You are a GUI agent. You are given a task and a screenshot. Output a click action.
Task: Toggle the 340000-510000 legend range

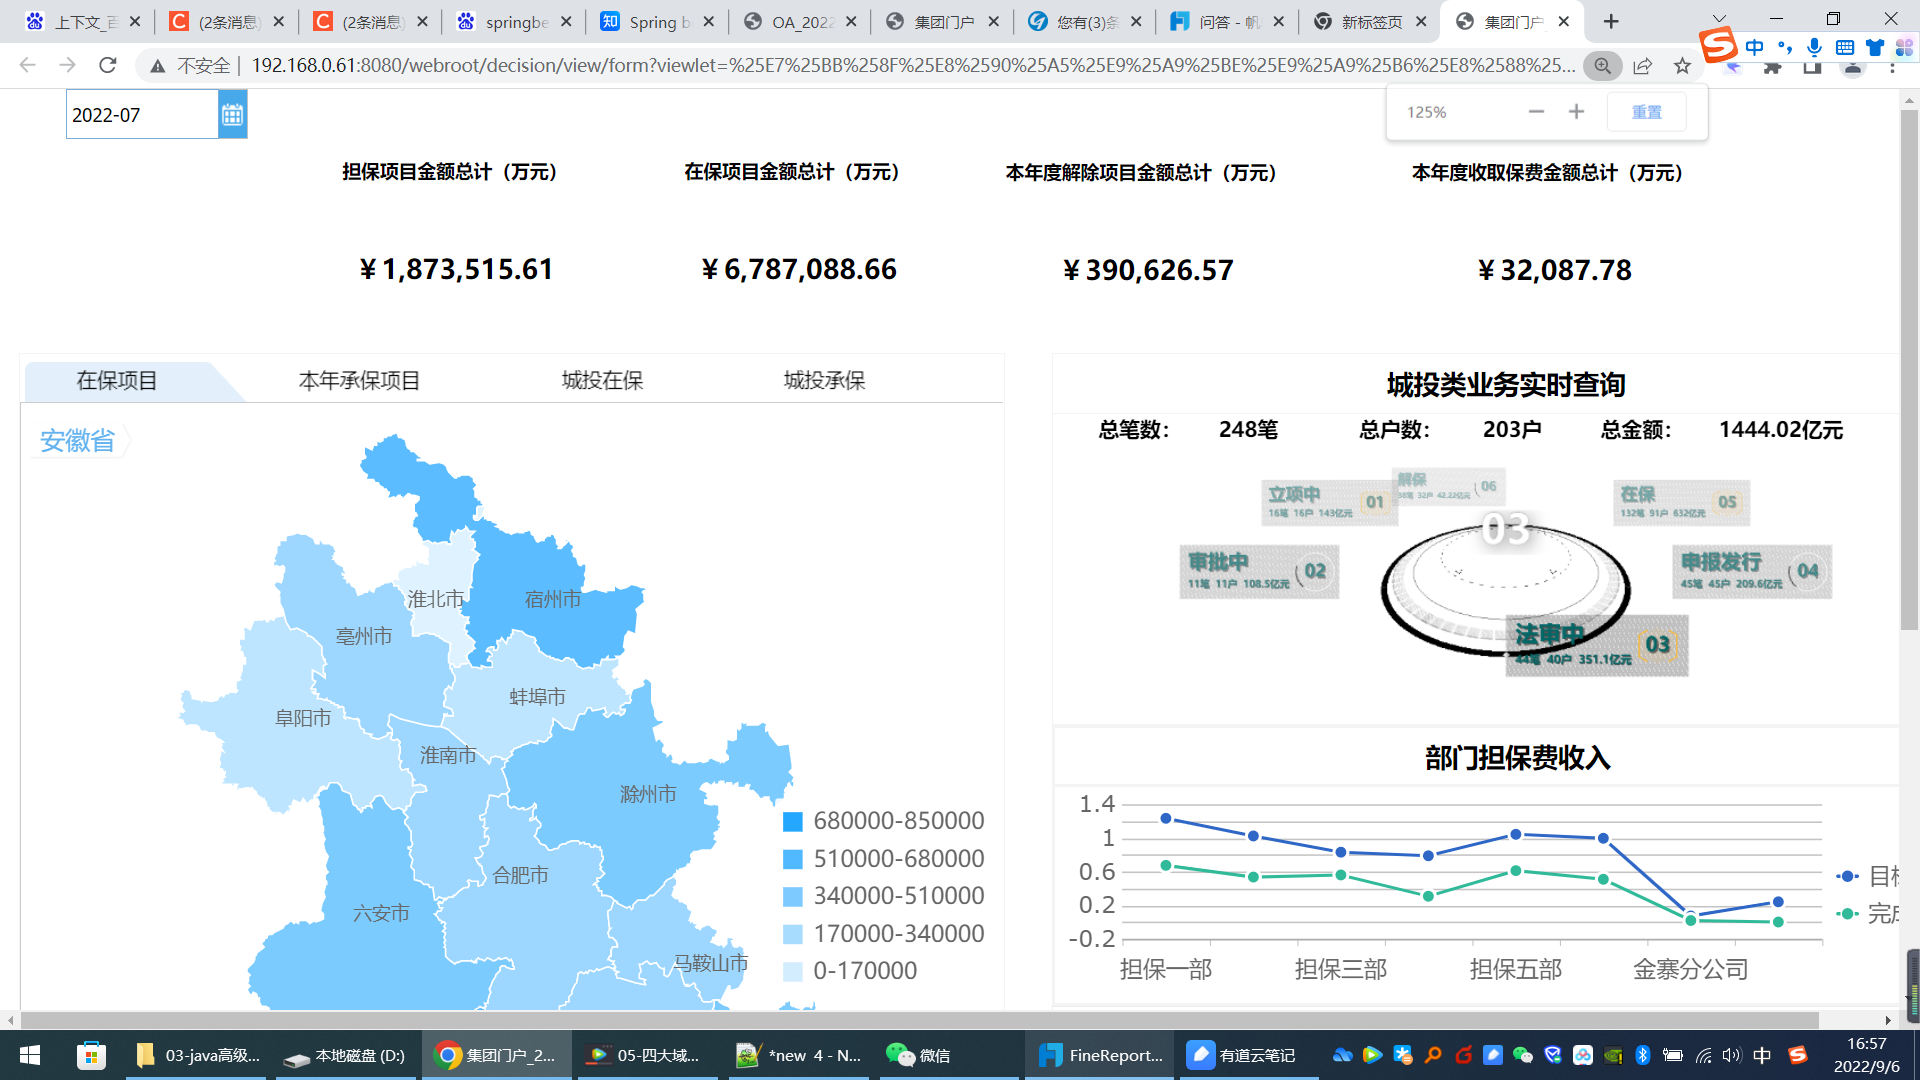click(884, 896)
